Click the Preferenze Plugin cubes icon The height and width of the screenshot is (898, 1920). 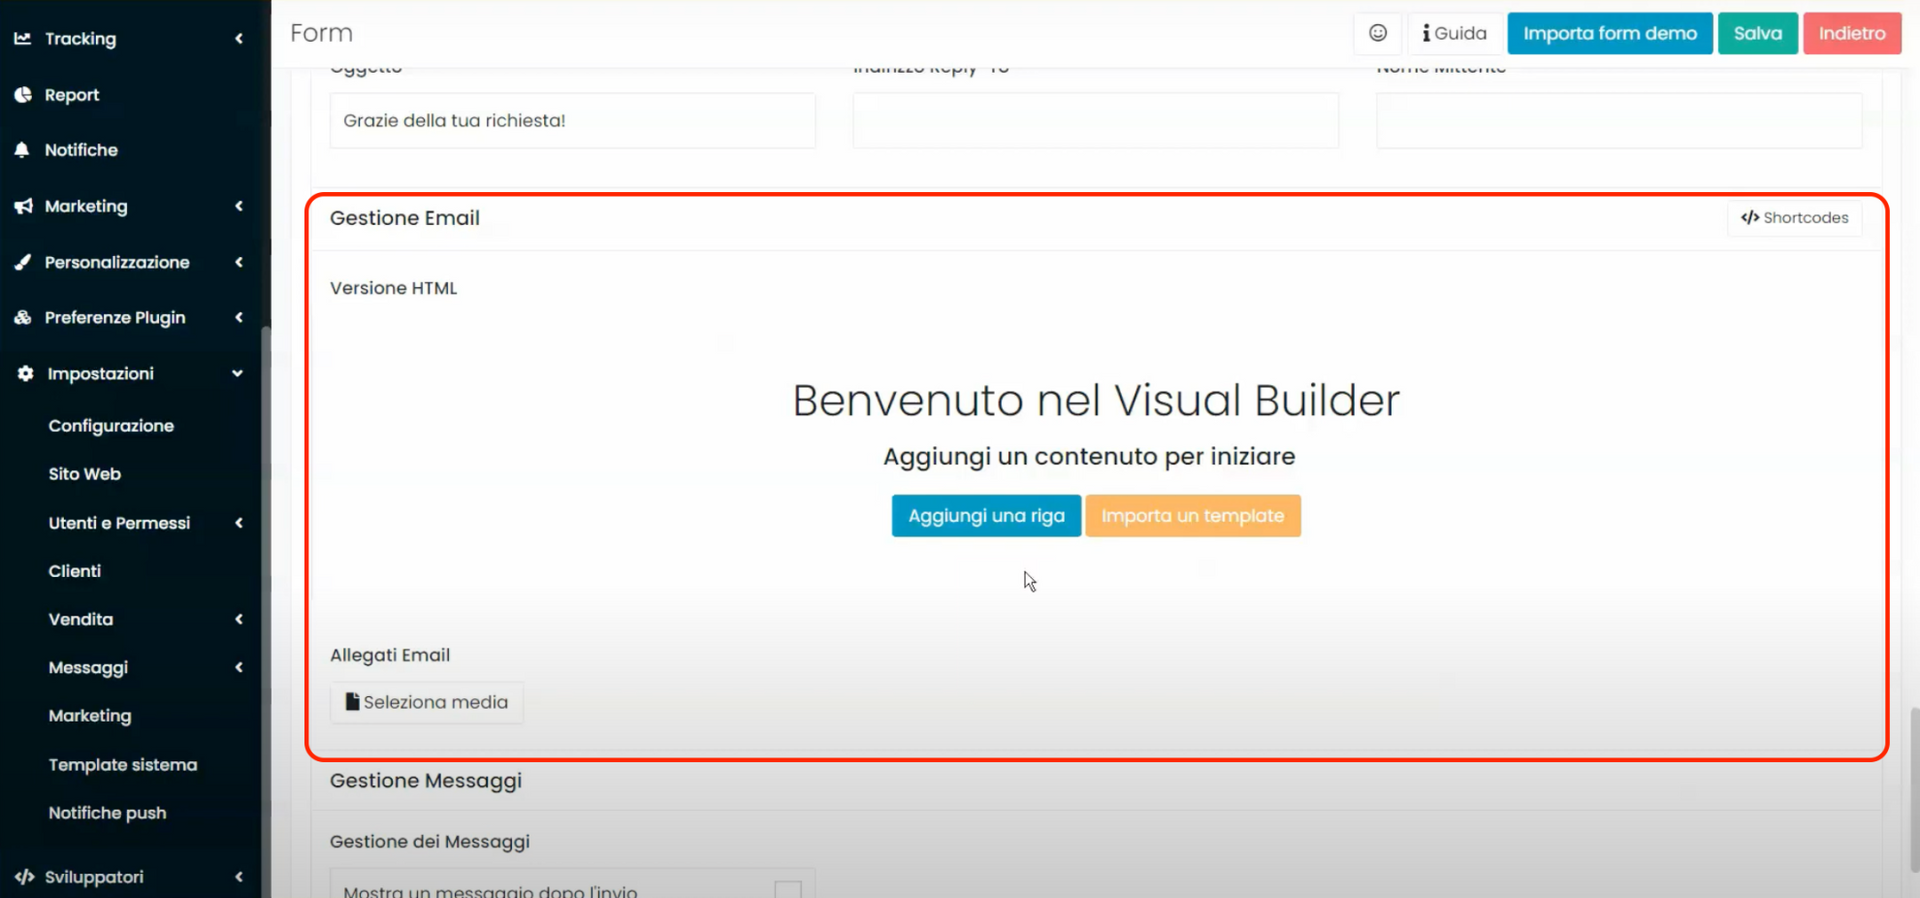point(23,317)
